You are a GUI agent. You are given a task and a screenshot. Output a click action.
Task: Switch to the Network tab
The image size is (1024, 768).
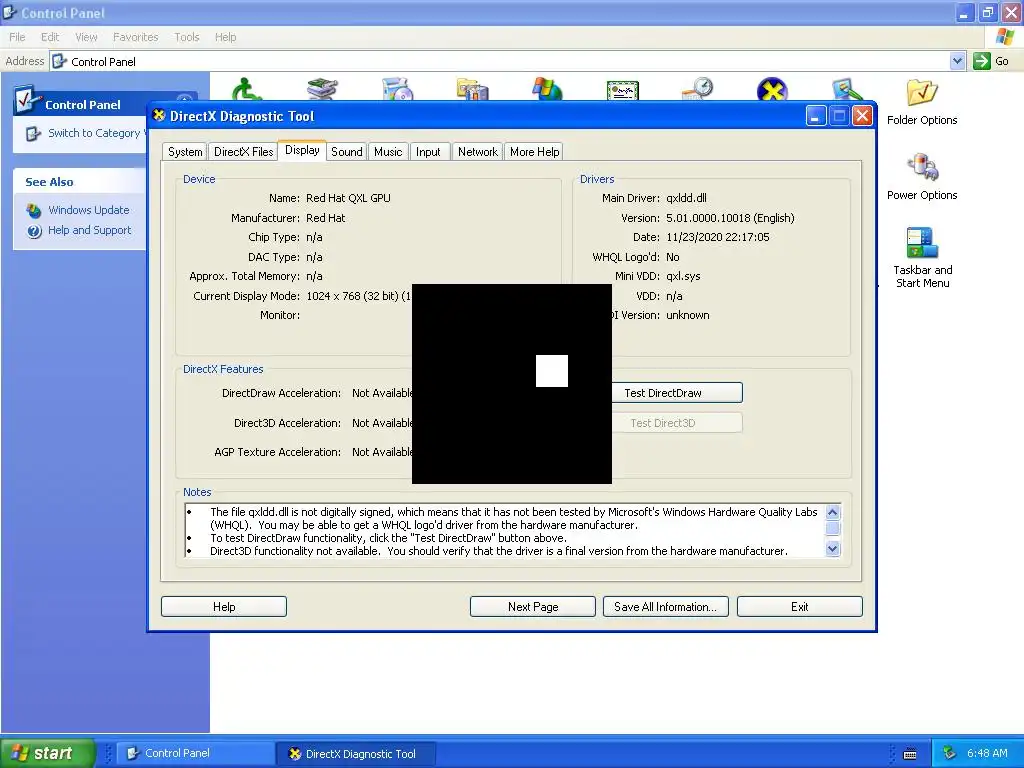pyautogui.click(x=477, y=152)
